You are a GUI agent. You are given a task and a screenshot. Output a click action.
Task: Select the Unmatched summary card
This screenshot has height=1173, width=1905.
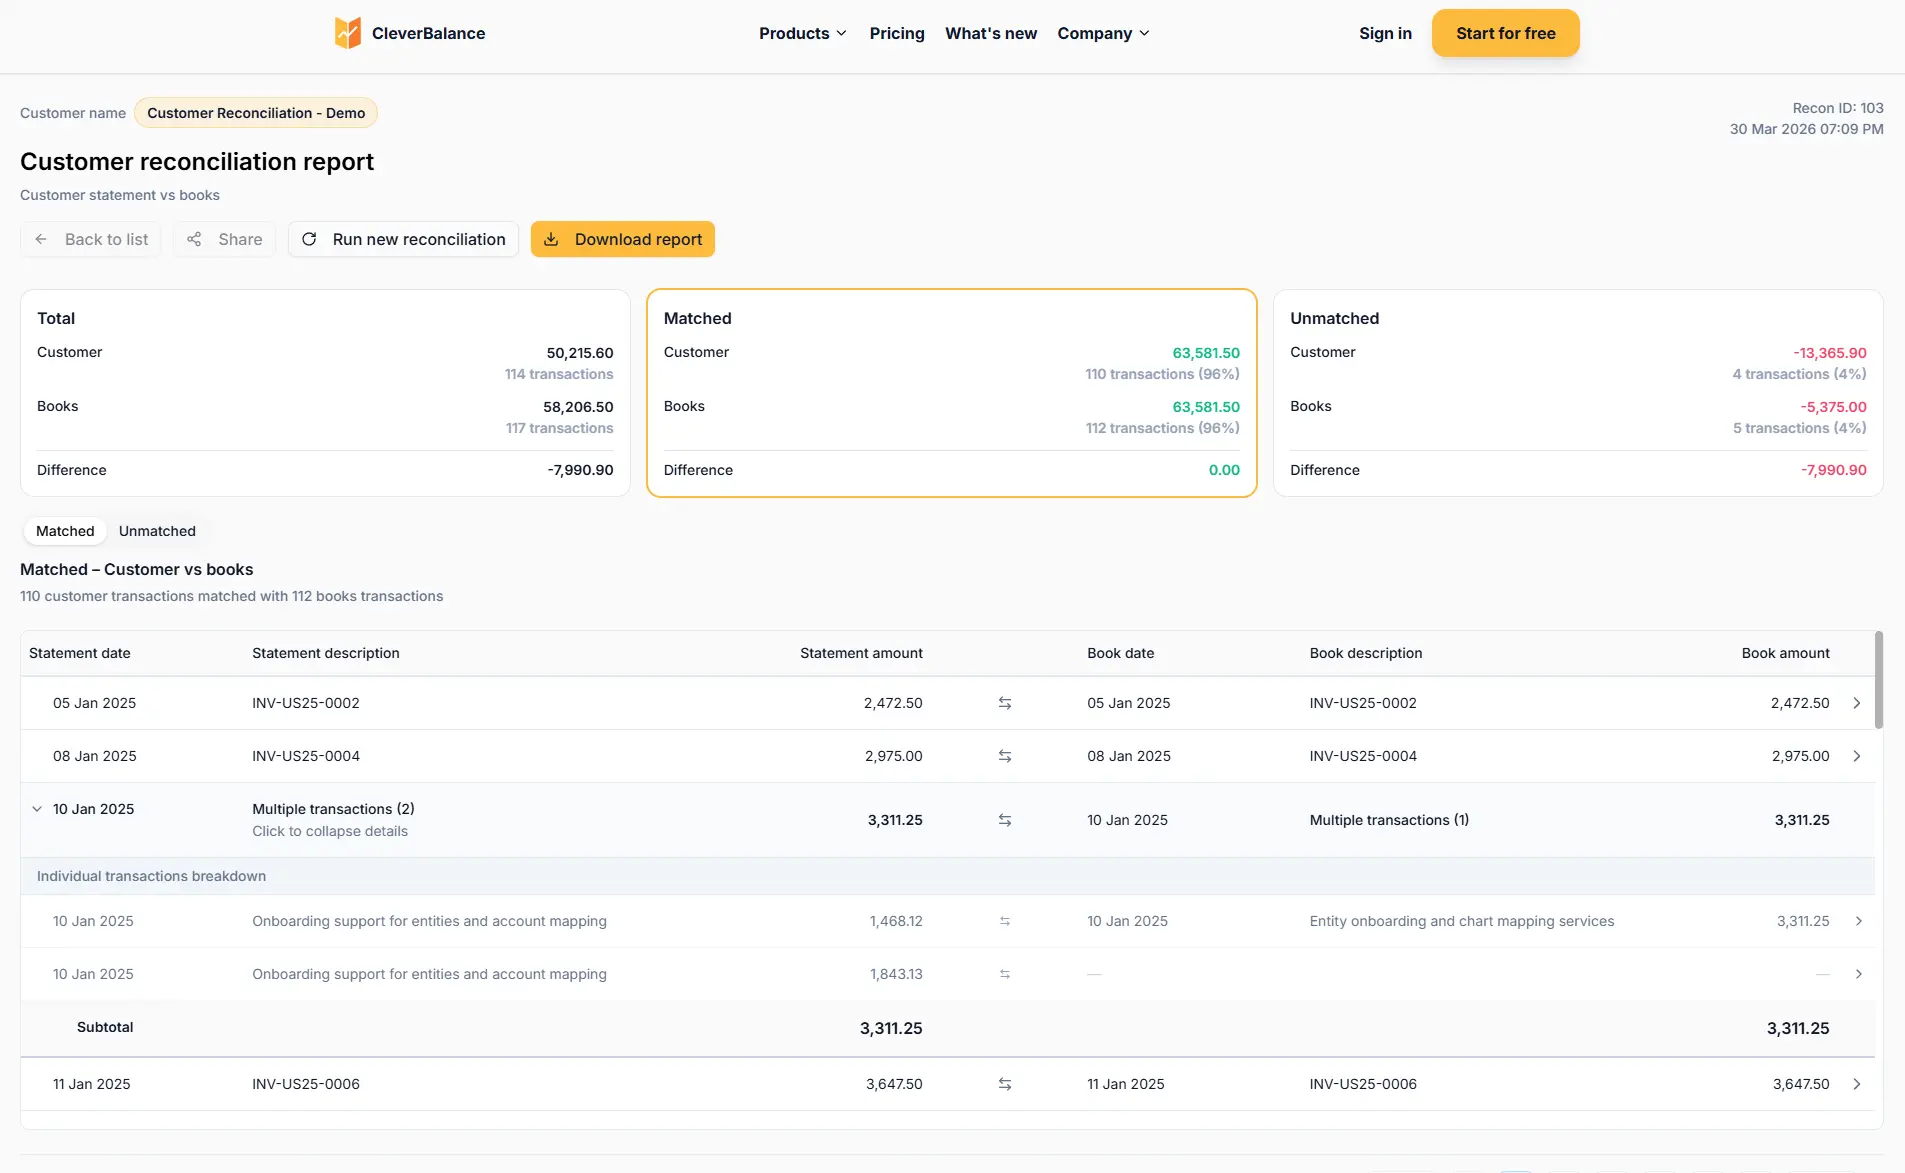coord(1578,393)
